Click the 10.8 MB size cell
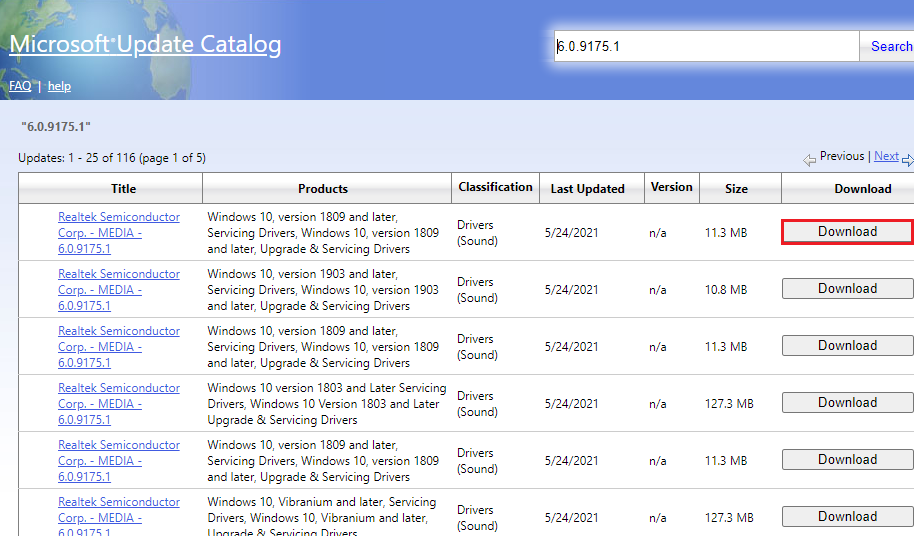 (x=726, y=290)
